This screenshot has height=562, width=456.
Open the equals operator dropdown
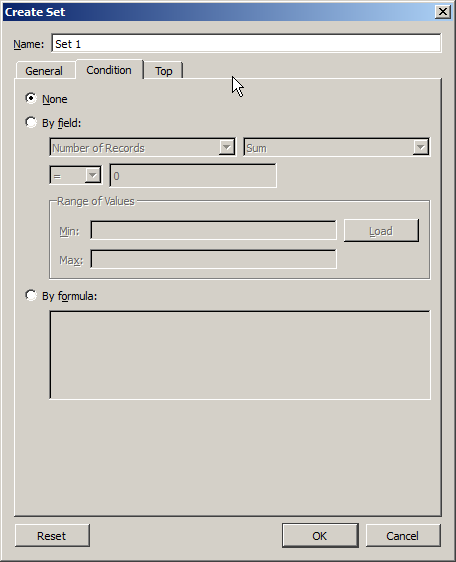(x=76, y=176)
